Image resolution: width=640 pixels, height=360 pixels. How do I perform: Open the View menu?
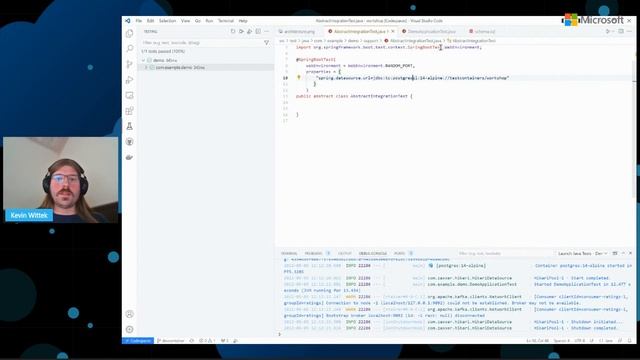pos(185,20)
